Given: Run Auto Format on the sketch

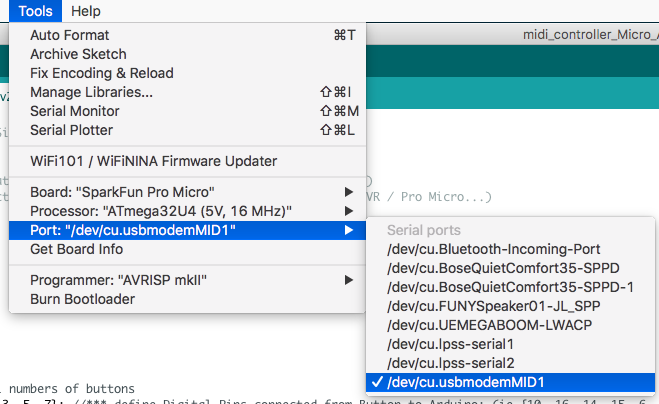Looking at the screenshot, I should 71,35.
